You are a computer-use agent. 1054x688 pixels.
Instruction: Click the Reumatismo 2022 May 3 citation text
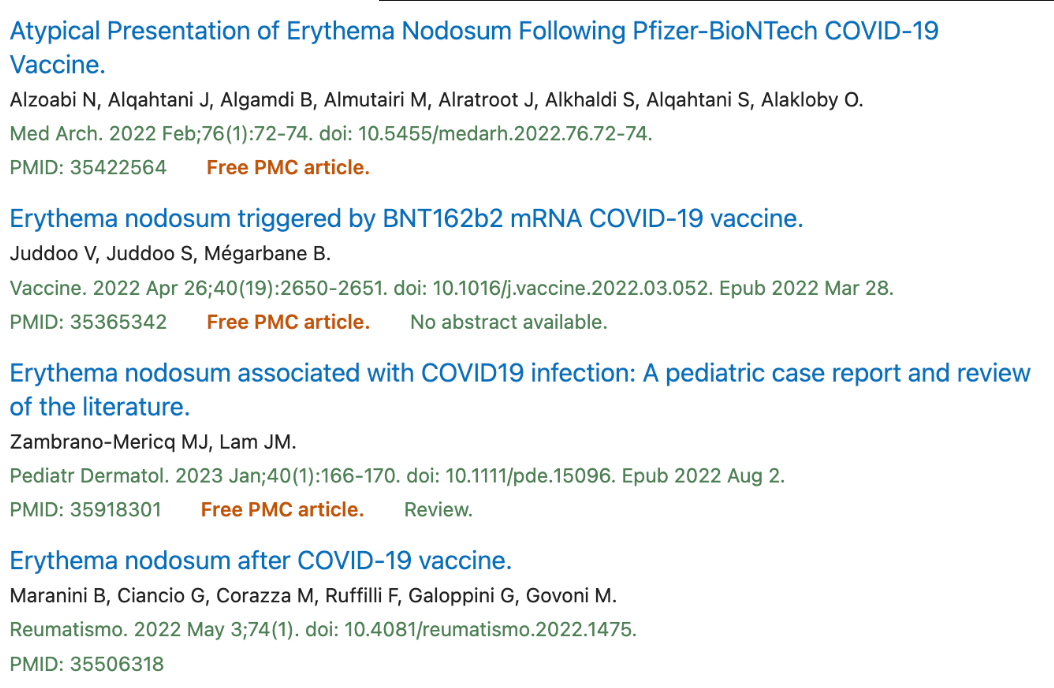coord(323,630)
